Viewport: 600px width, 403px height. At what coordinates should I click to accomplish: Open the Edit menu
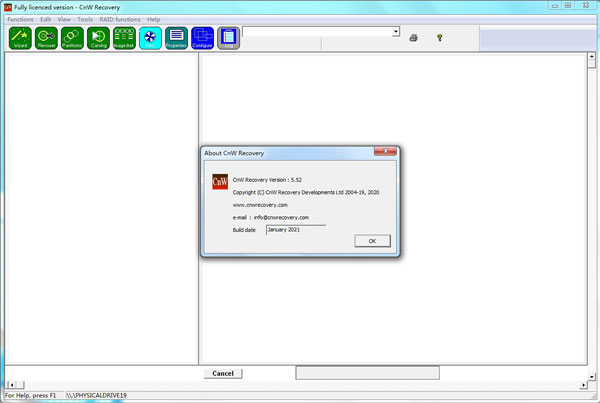point(46,19)
